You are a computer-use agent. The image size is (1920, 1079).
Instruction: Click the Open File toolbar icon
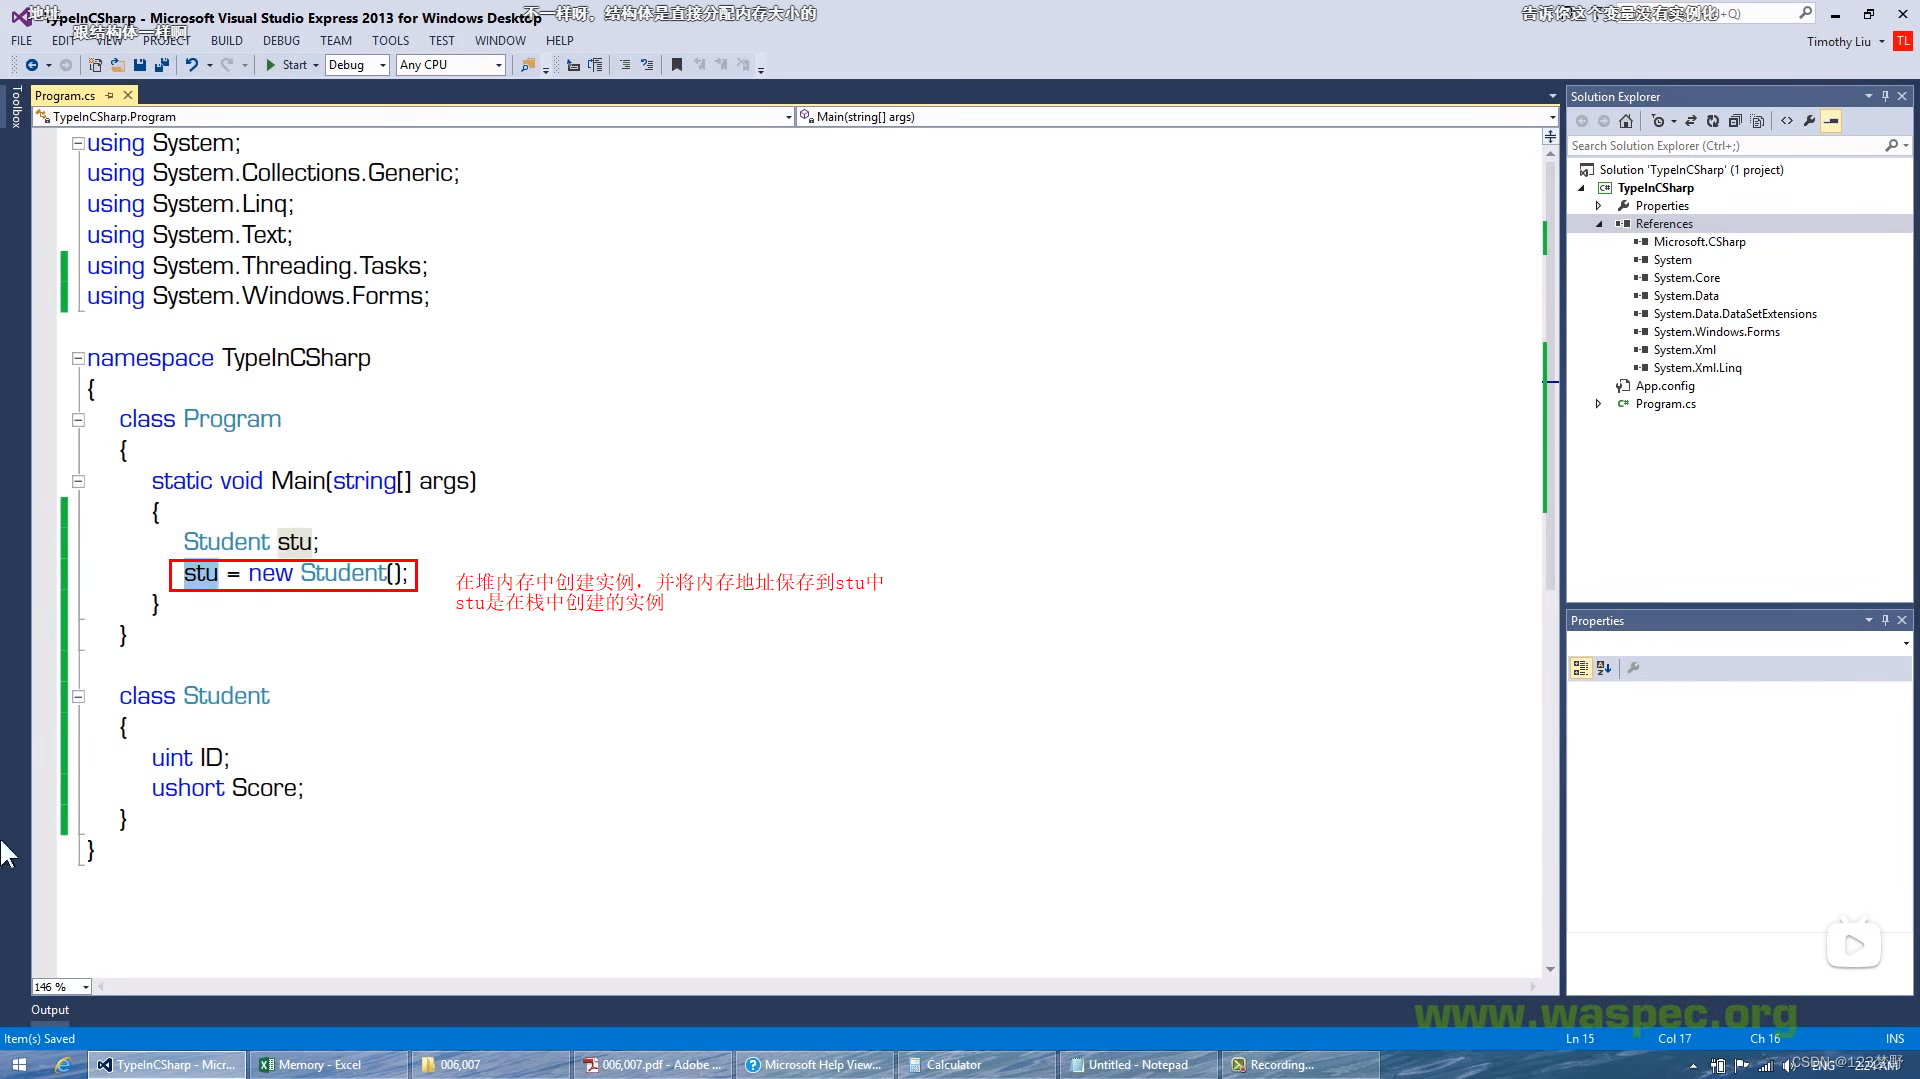pos(117,65)
